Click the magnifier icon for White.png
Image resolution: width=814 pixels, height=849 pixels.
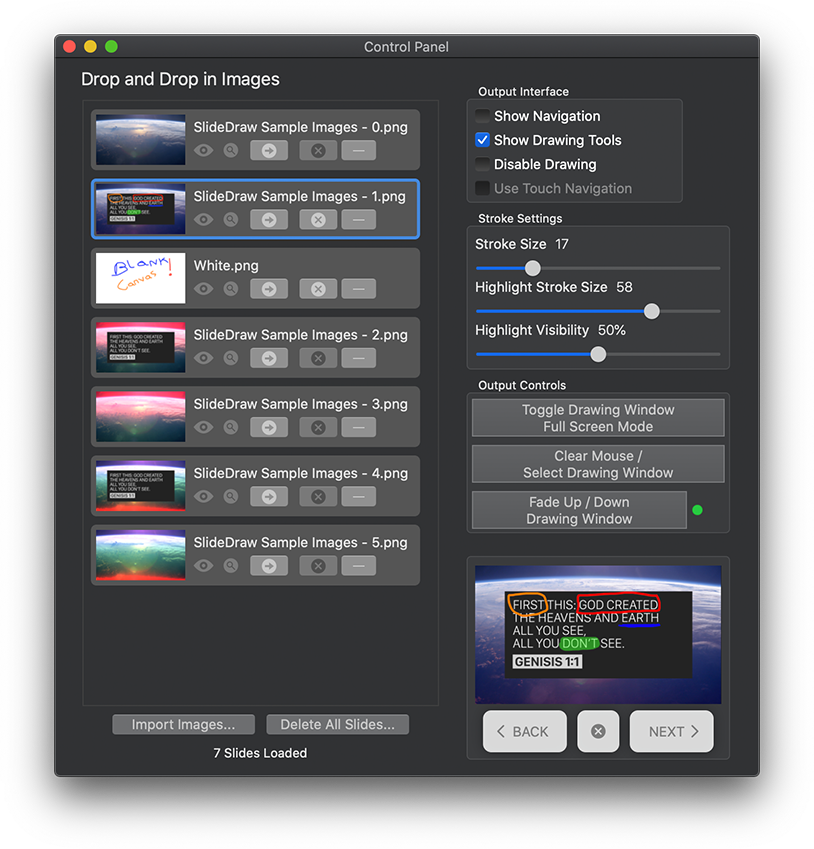(231, 289)
